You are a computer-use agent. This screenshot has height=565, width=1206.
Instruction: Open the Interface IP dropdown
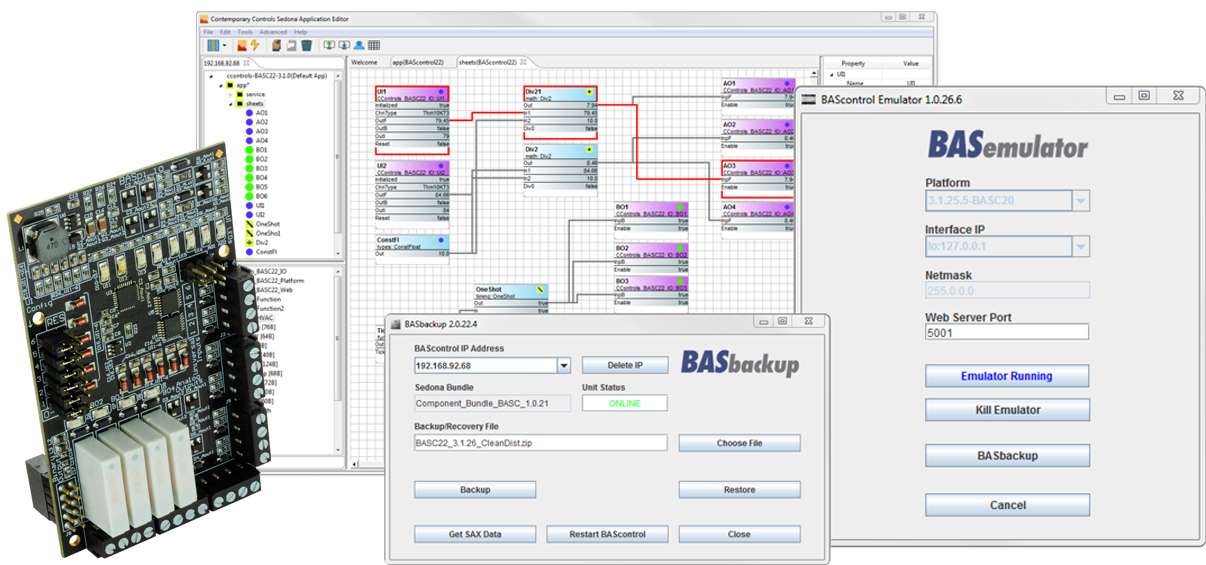[x=1079, y=246]
